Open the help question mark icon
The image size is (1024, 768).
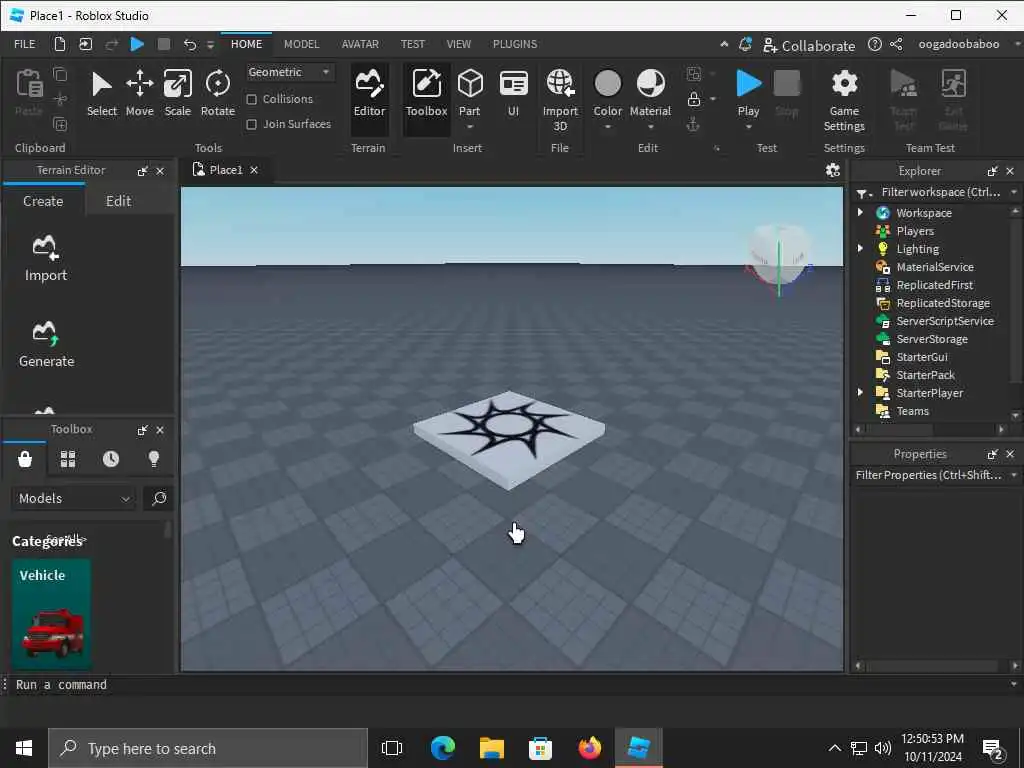874,44
